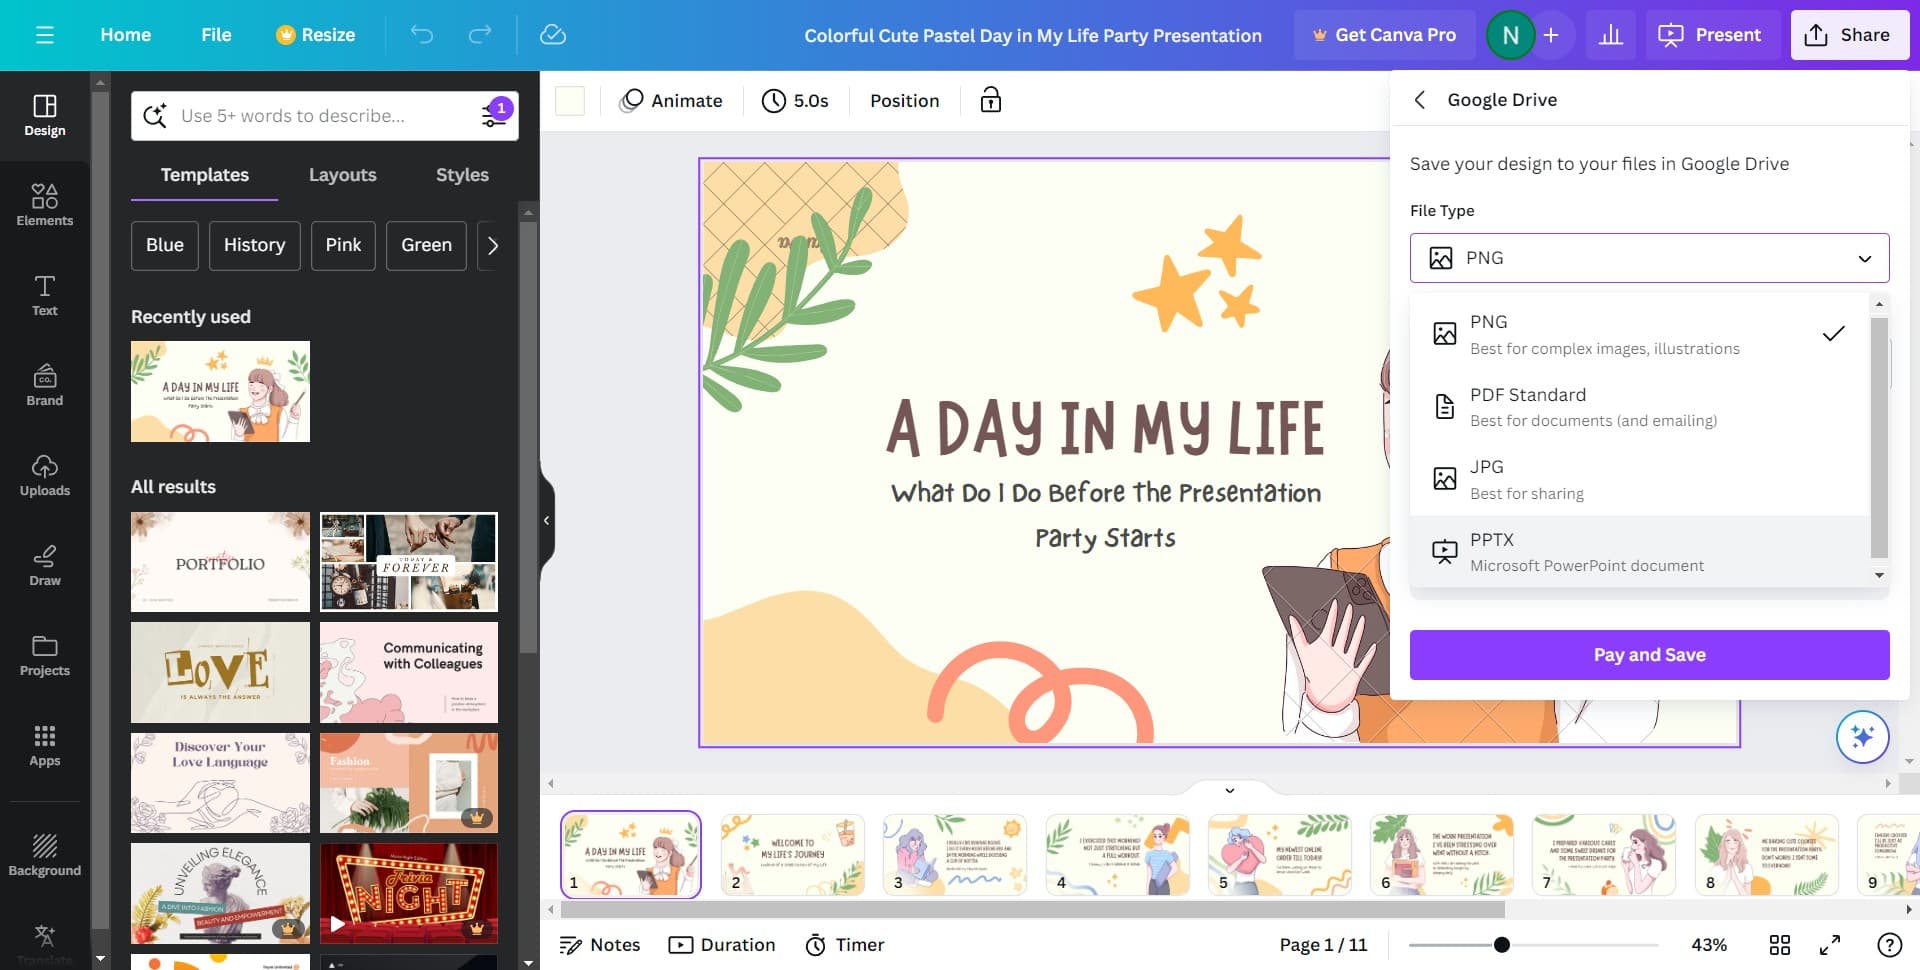Open the Elements panel in sidebar
Viewport: 1920px width, 970px height.
(x=44, y=205)
